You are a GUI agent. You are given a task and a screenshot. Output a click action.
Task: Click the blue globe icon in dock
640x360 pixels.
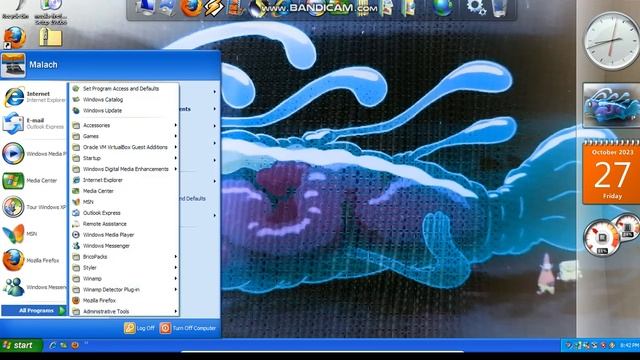coord(442,8)
